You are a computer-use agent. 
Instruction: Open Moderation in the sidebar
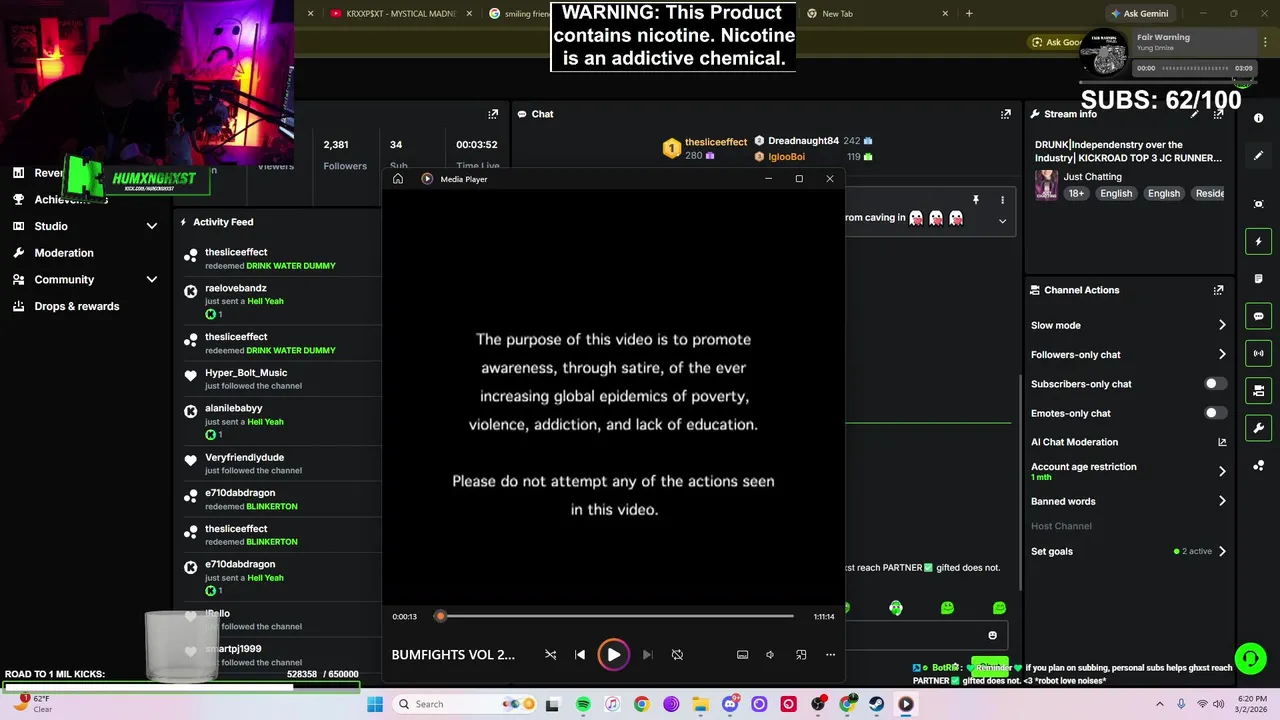pyautogui.click(x=64, y=253)
